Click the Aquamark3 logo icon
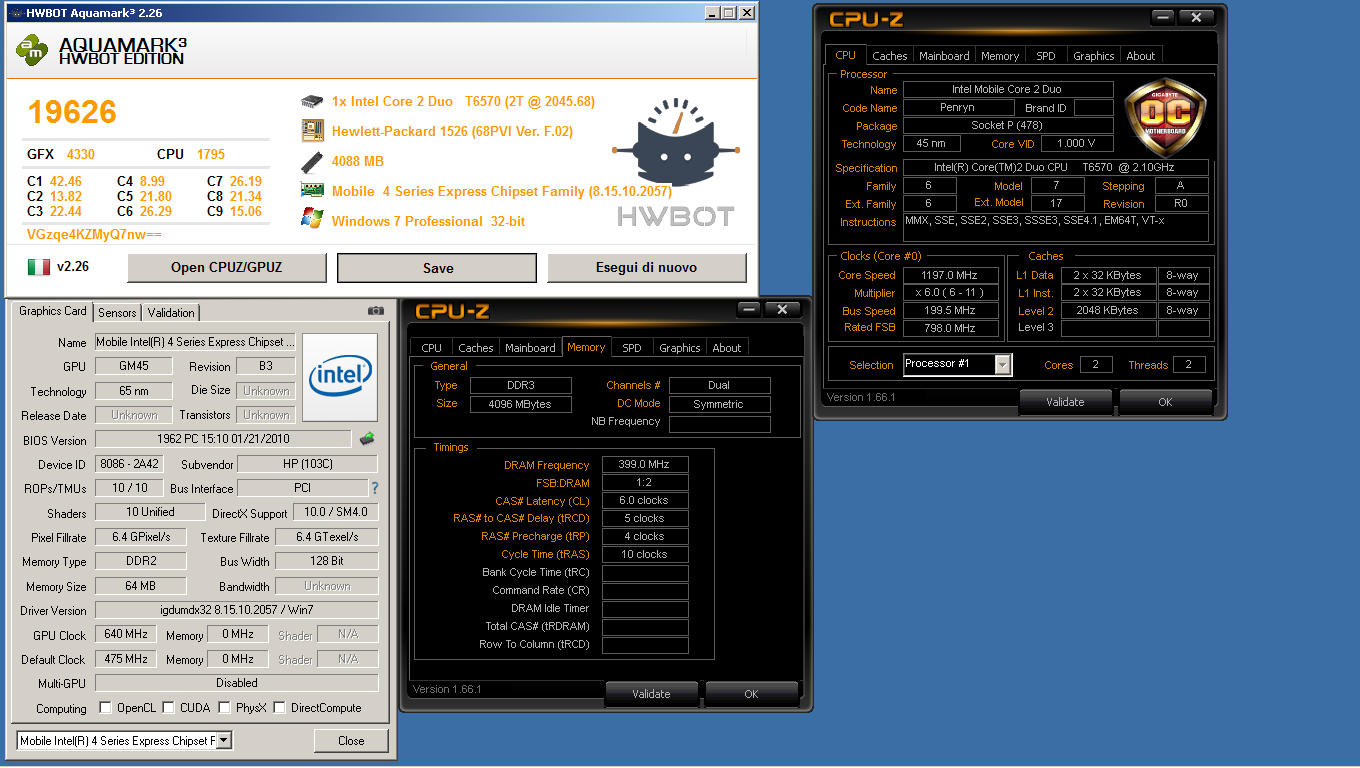 (32, 50)
